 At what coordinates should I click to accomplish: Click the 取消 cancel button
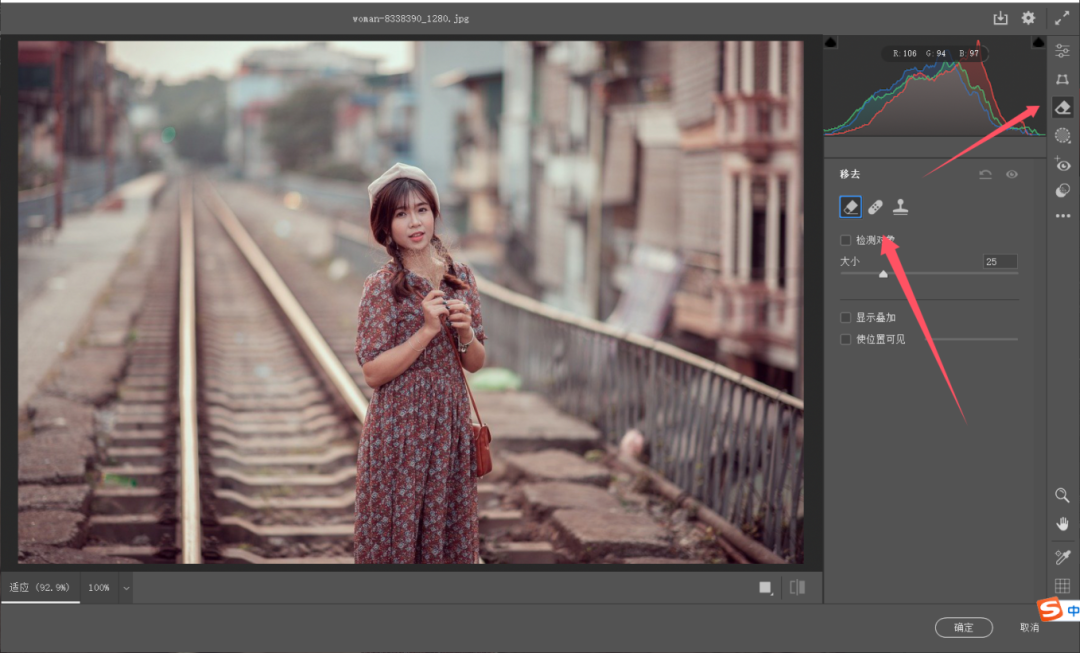pos(1031,628)
